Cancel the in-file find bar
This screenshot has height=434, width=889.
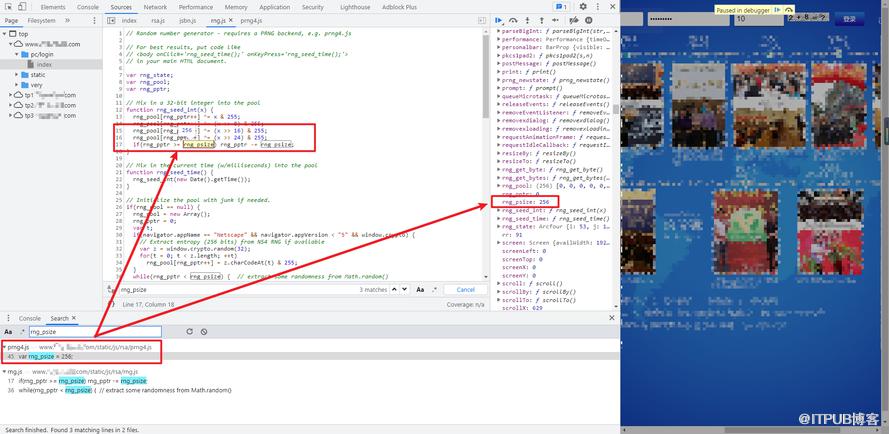[x=465, y=289]
